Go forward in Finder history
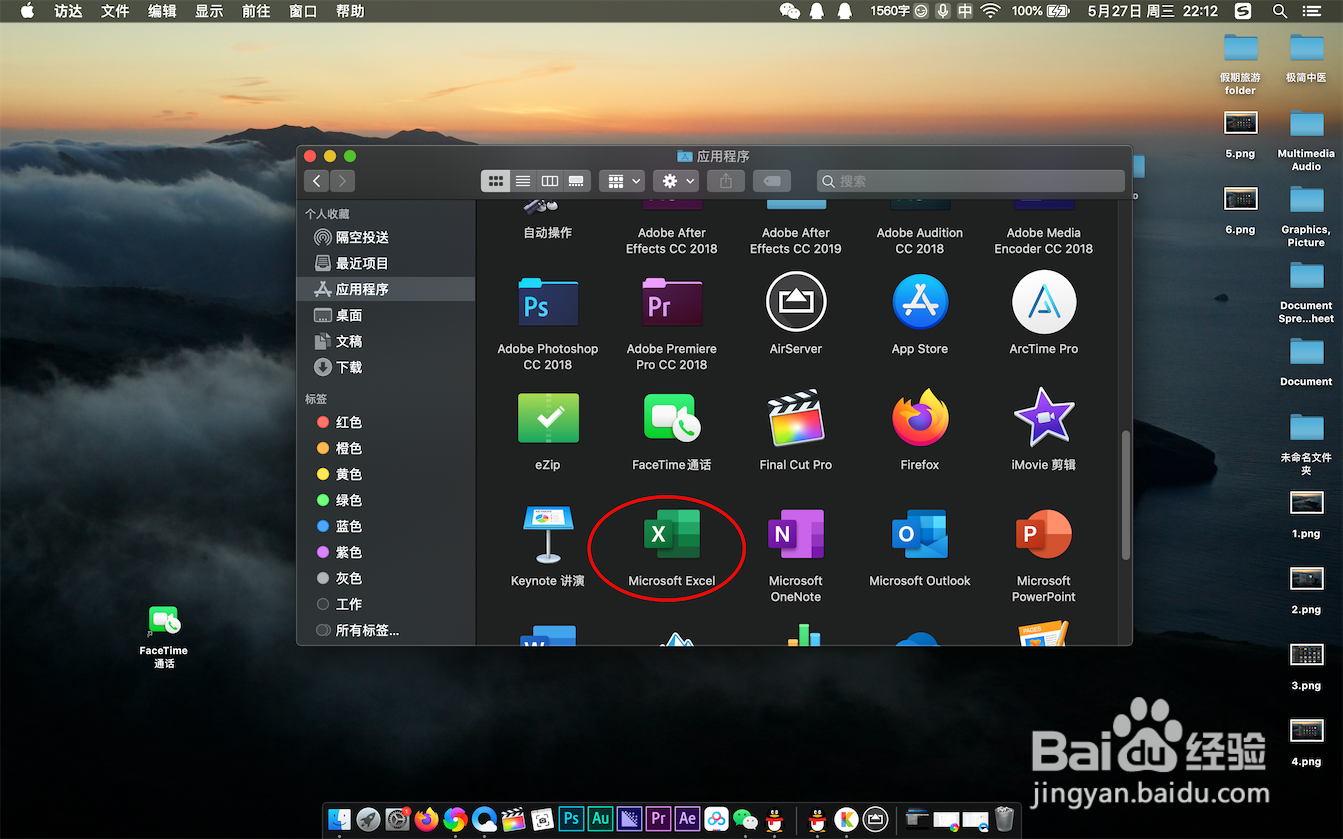This screenshot has width=1343, height=839. click(x=342, y=181)
